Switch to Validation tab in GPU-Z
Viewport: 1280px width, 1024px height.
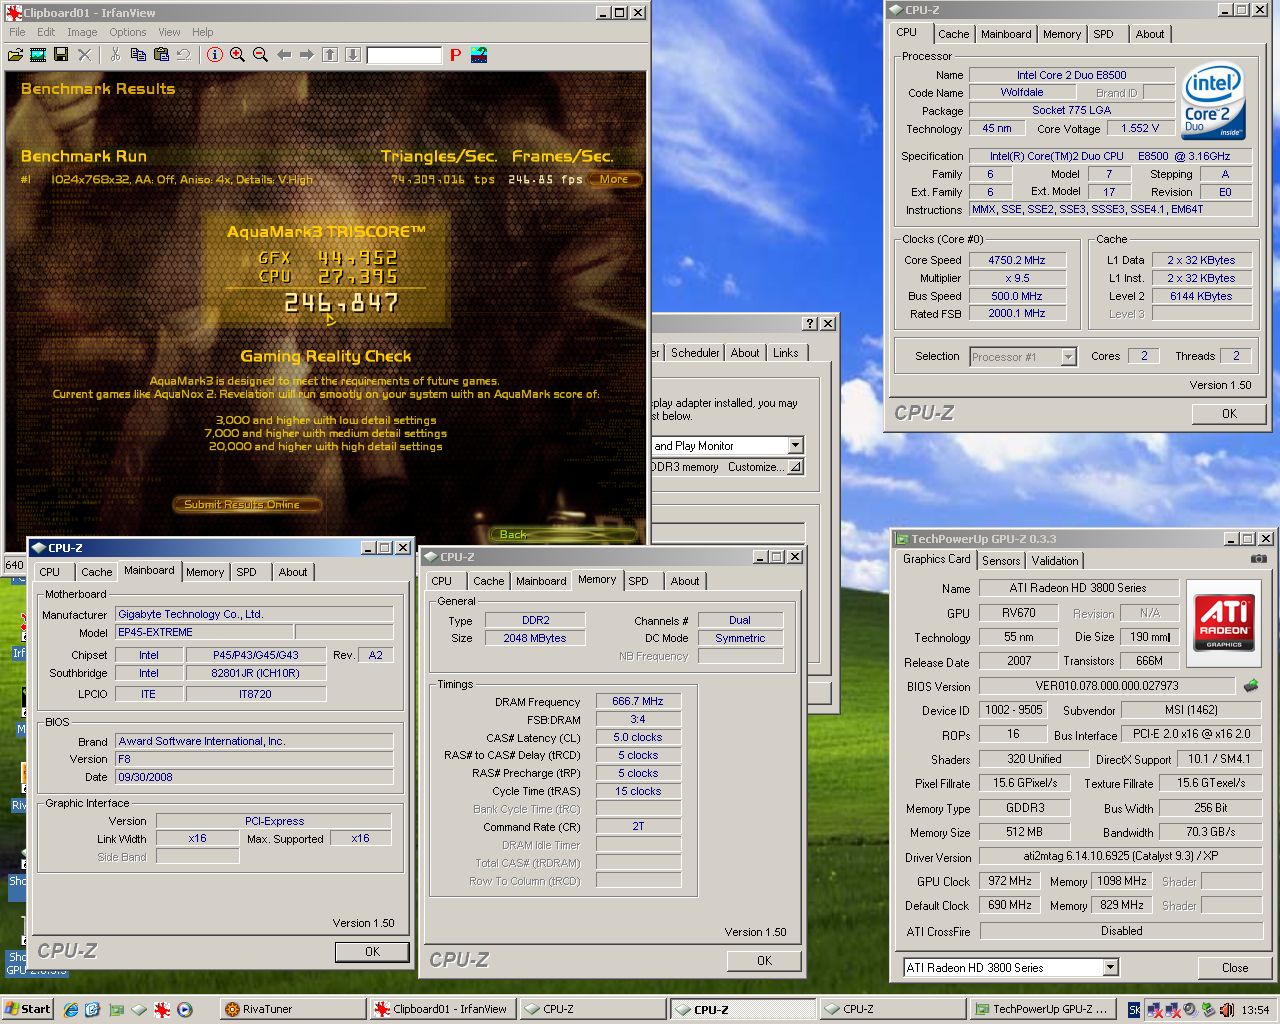click(1055, 561)
